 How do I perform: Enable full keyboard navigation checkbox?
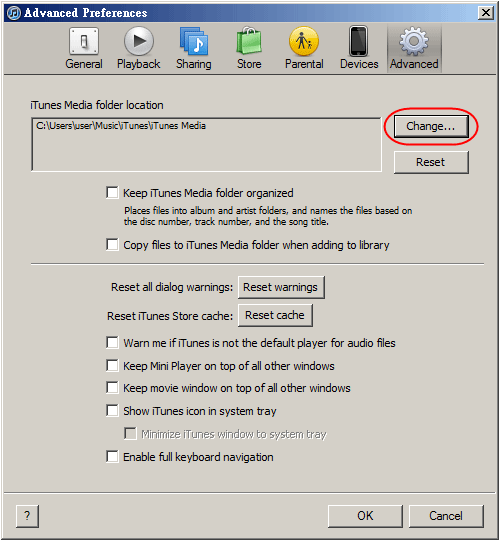(112, 456)
